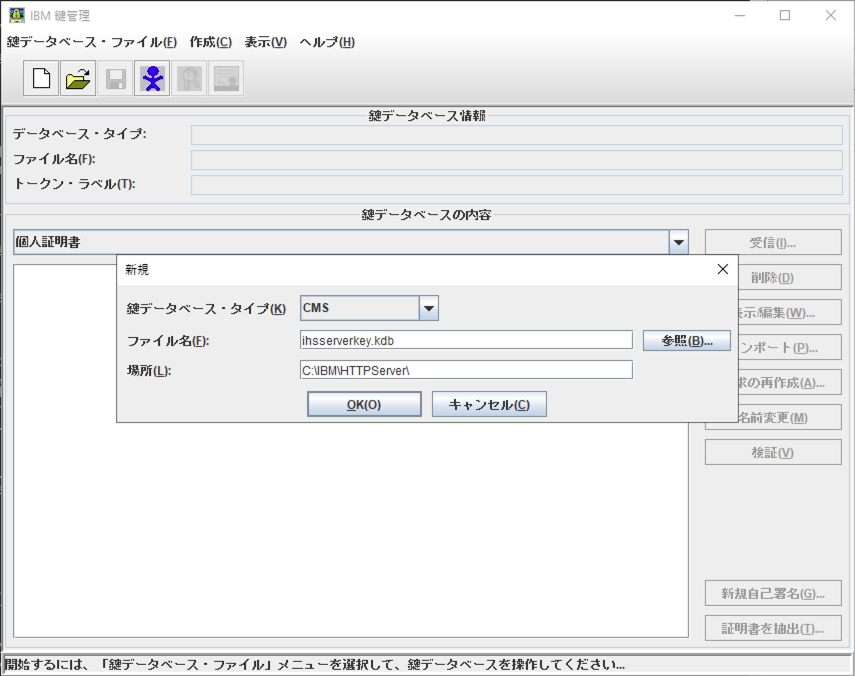Click the main ファイル名 info field
This screenshot has width=855, height=676.
(516, 160)
